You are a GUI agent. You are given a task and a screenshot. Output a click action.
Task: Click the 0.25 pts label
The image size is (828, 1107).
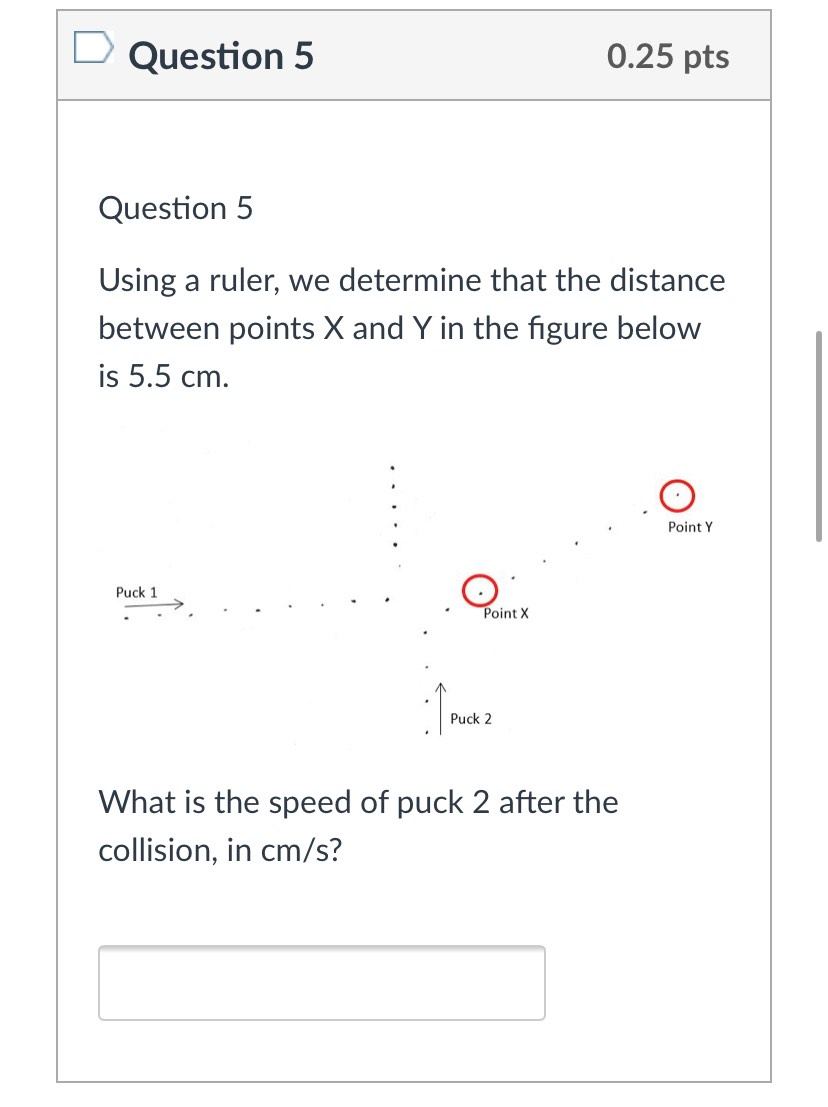pyautogui.click(x=667, y=56)
